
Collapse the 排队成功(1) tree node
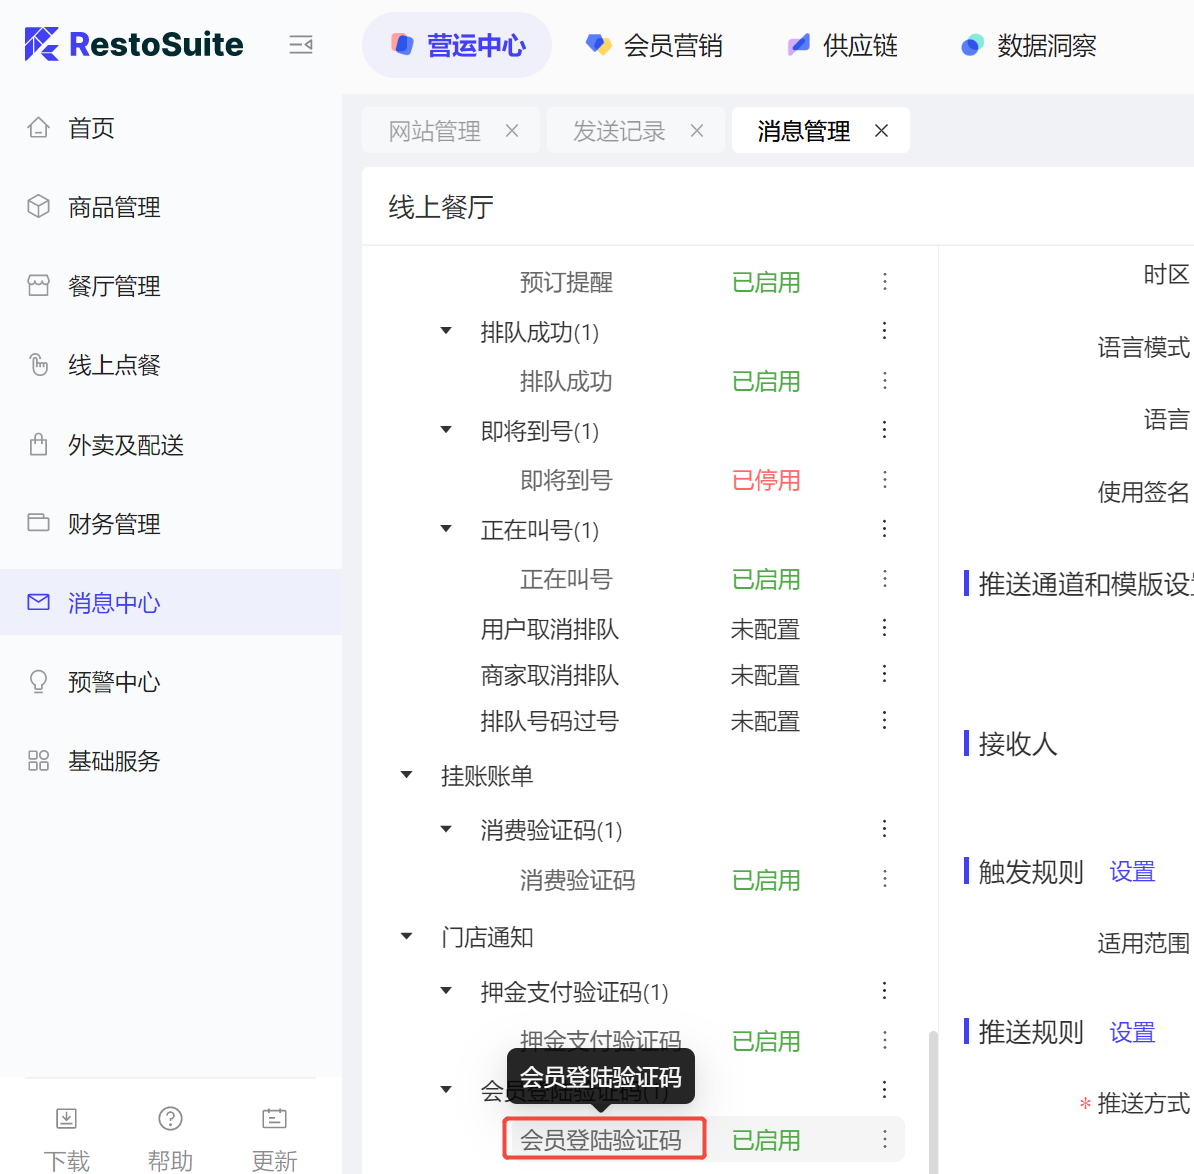pos(446,331)
